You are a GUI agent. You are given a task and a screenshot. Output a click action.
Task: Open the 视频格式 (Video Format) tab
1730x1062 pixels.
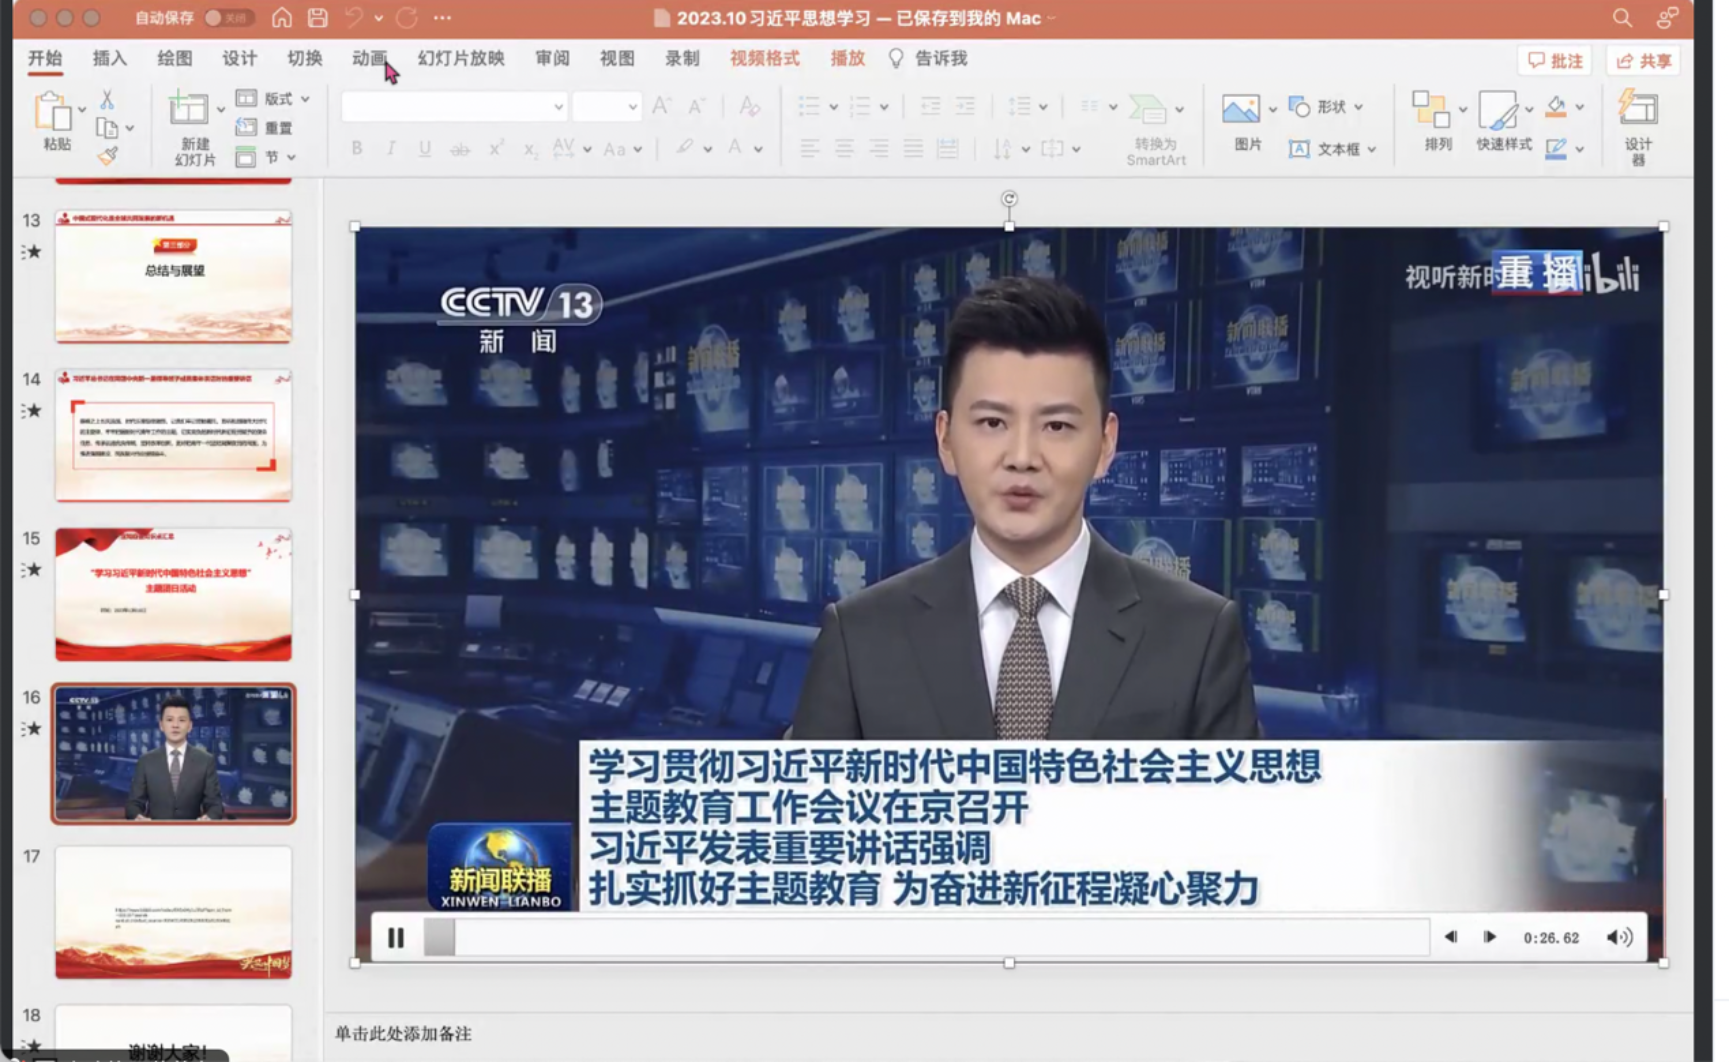[765, 58]
